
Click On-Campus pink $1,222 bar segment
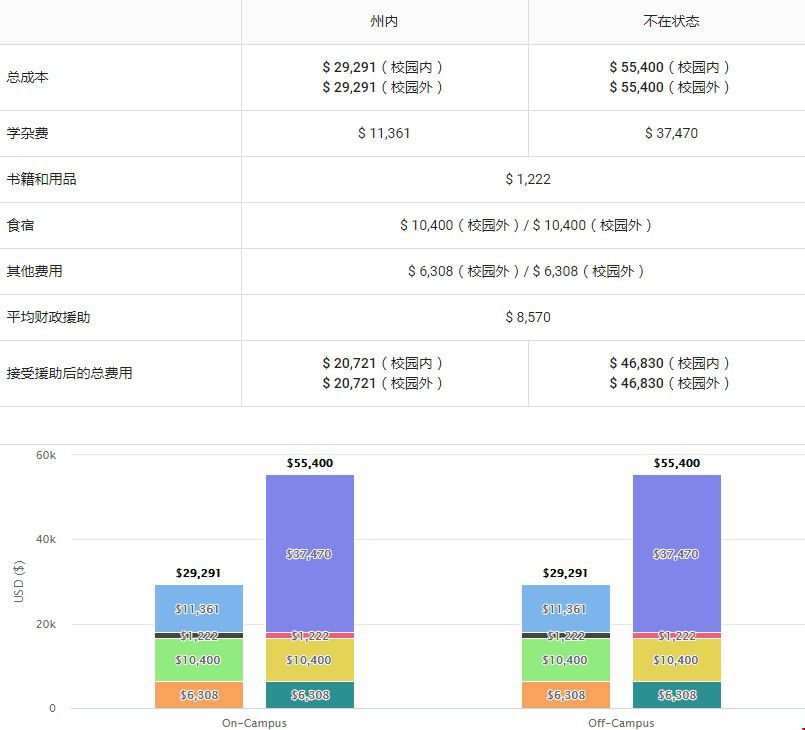click(310, 636)
